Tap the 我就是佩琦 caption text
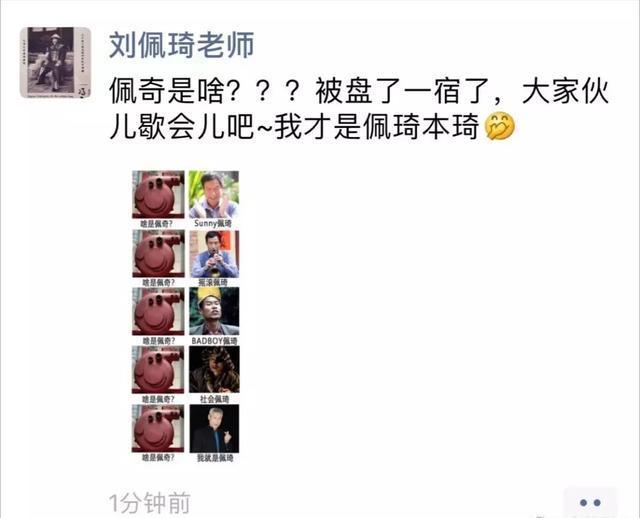The image size is (640, 518). [215, 458]
